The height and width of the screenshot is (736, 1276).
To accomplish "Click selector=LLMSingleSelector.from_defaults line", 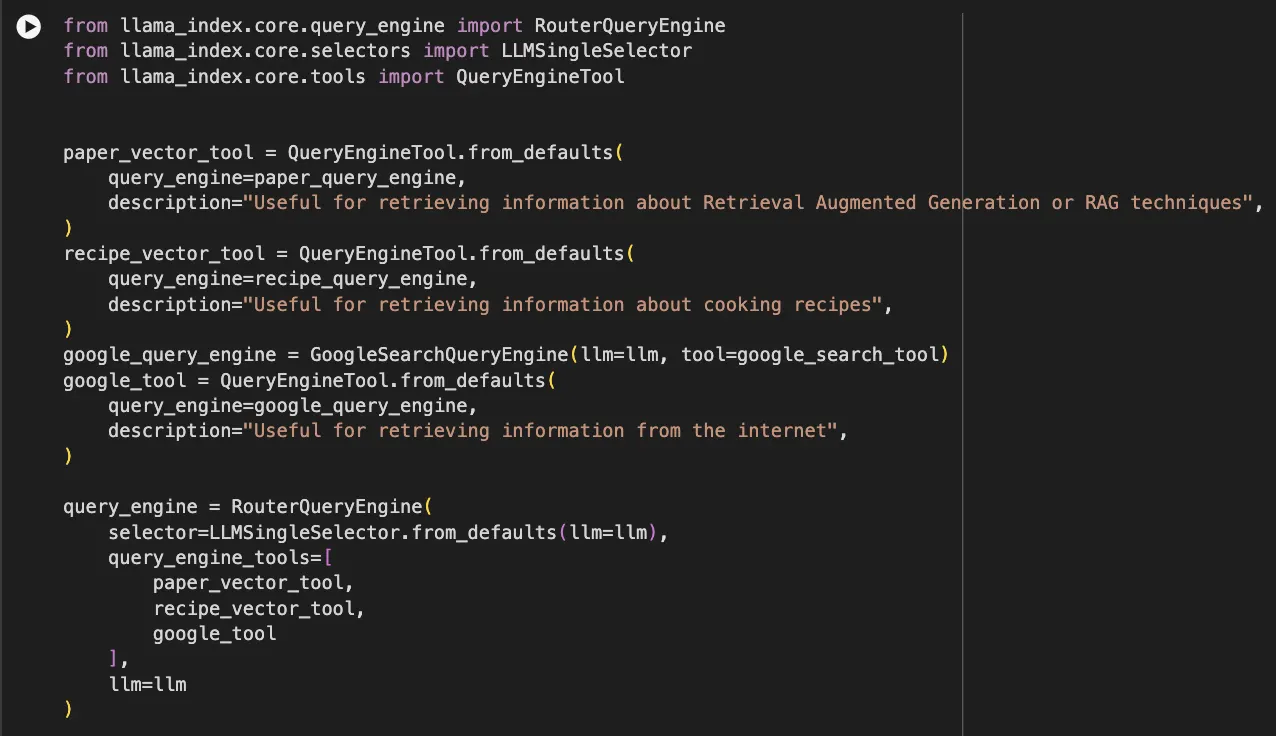I will [388, 532].
